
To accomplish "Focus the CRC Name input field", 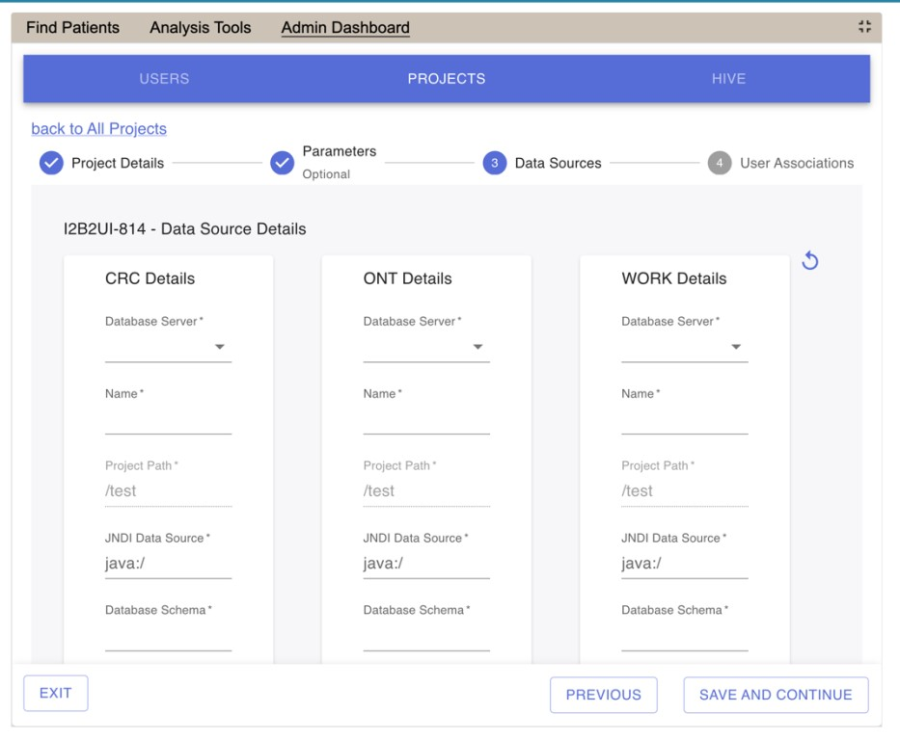I will pos(168,421).
